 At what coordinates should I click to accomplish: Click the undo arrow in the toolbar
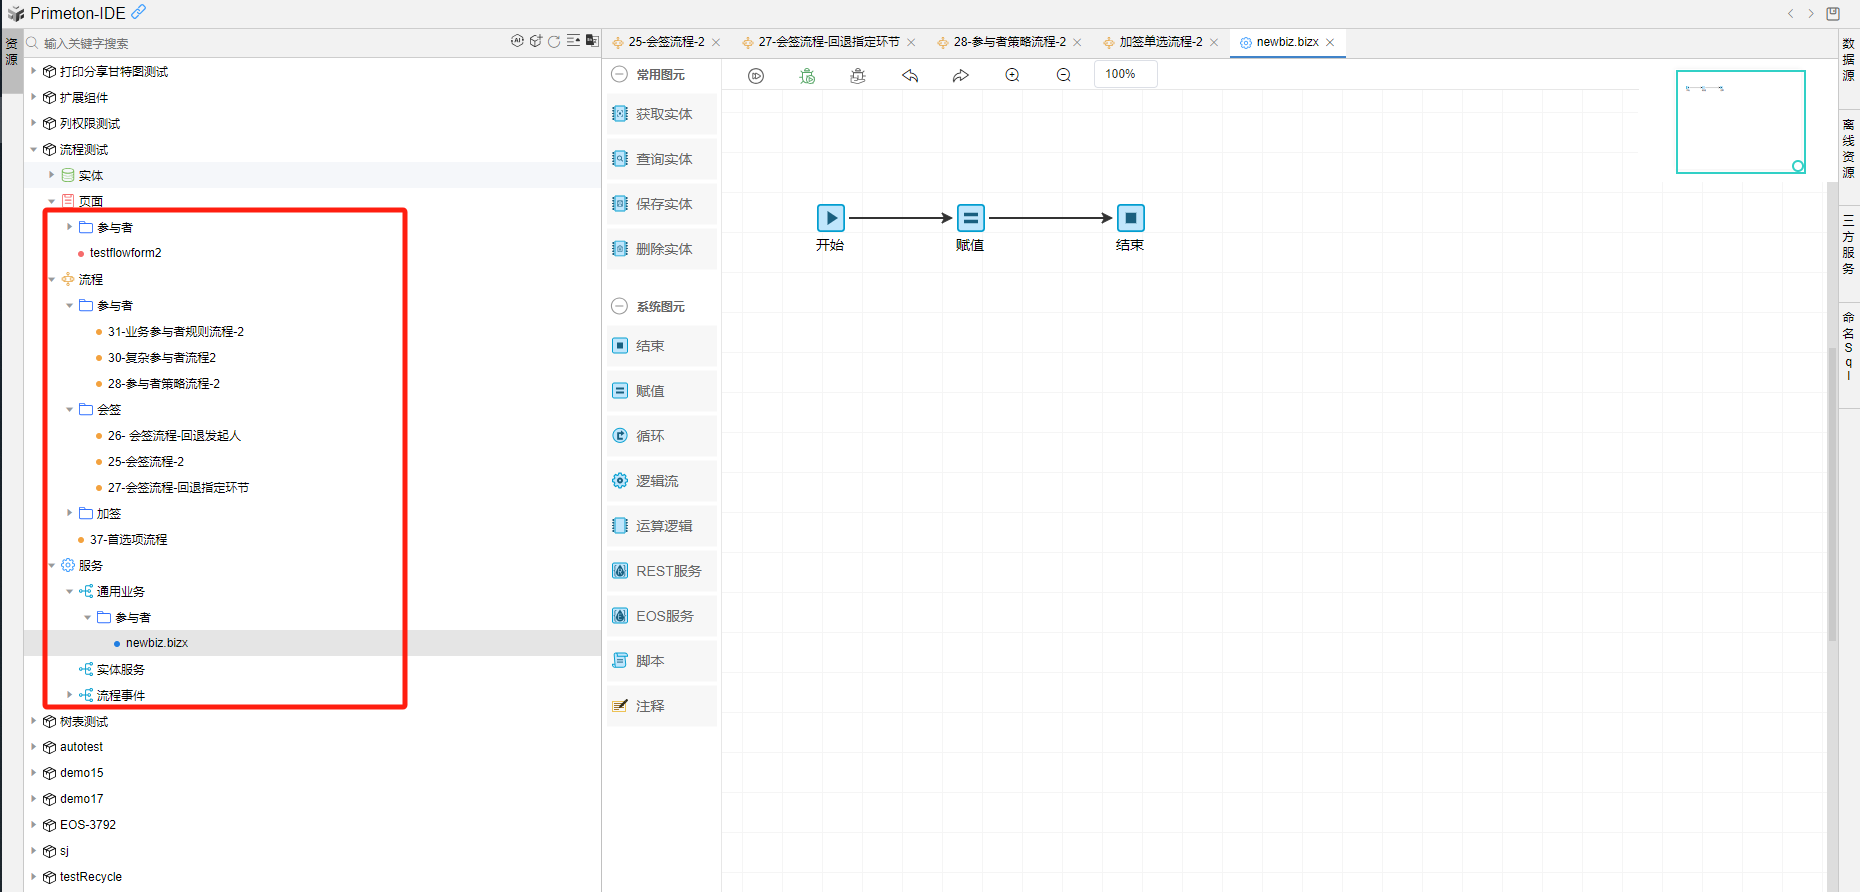click(910, 76)
